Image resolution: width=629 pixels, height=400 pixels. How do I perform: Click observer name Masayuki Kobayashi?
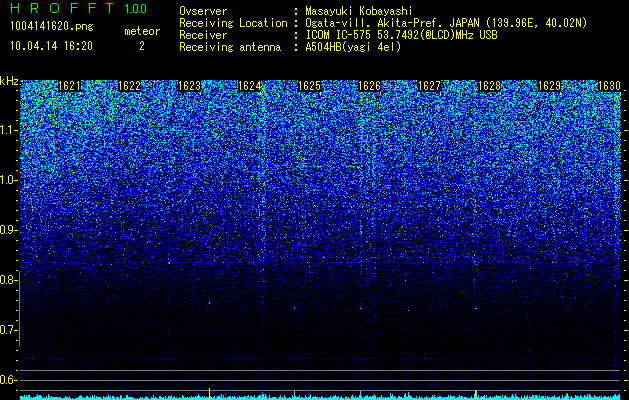coord(359,11)
